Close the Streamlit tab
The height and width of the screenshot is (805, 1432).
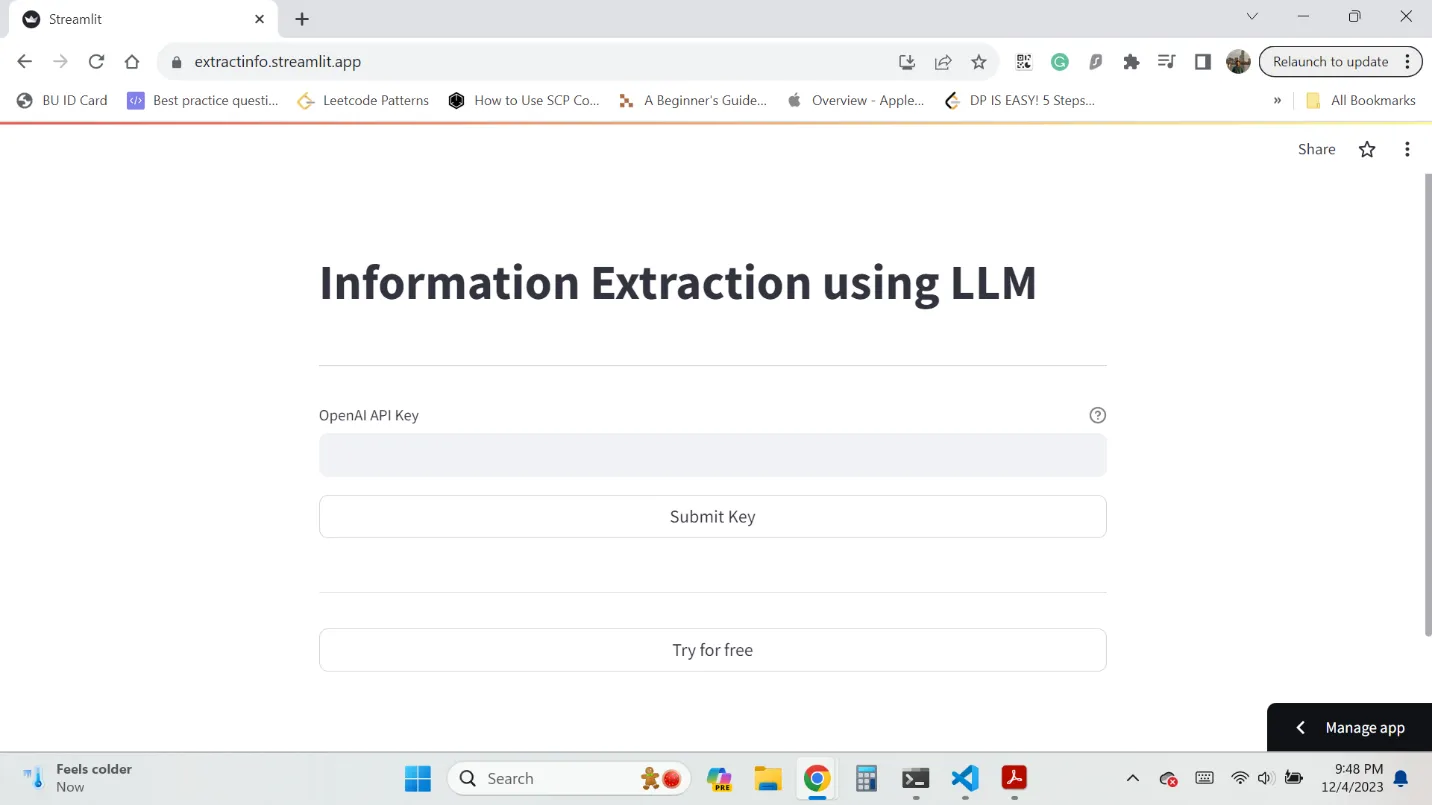[260, 19]
